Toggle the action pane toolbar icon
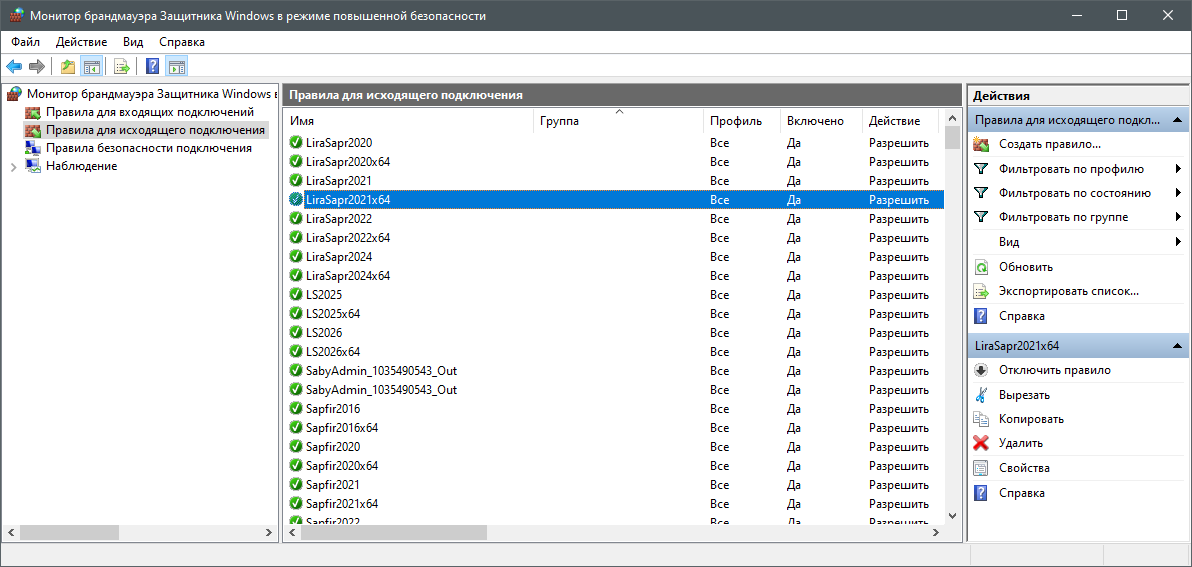This screenshot has height=567, width=1192. pos(176,67)
